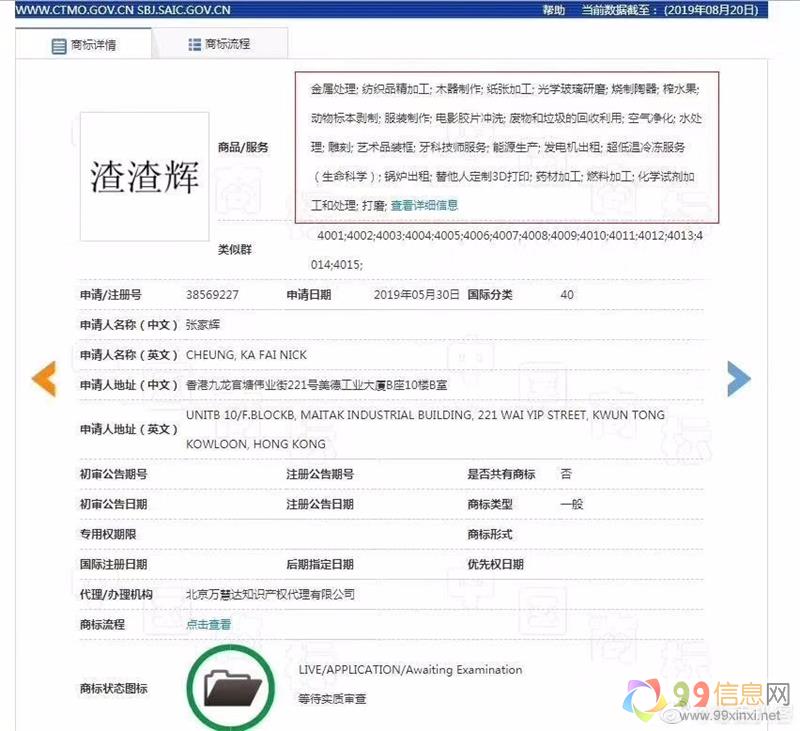Click the 点击查看 trademark process link
800x731 pixels.
pos(208,624)
